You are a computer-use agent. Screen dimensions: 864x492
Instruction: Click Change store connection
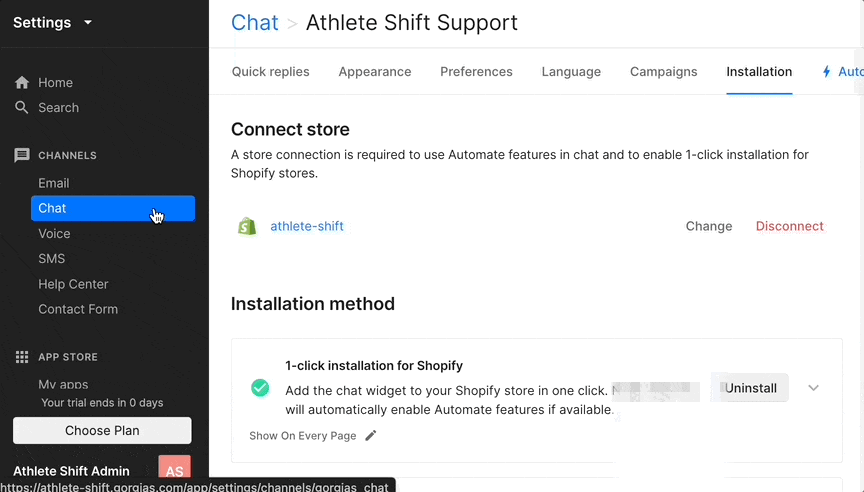coord(709,226)
